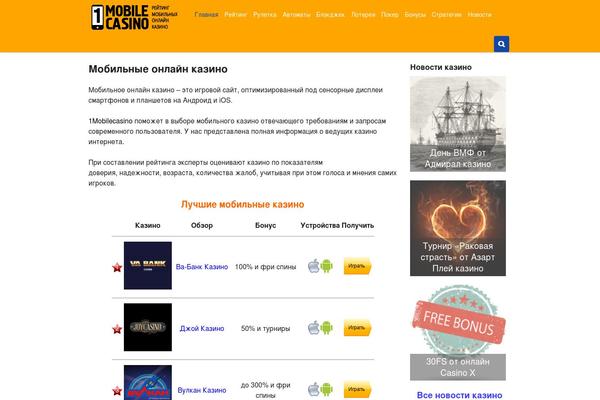
Task: Open Турнир Раковая страсть news card
Action: click(x=458, y=228)
